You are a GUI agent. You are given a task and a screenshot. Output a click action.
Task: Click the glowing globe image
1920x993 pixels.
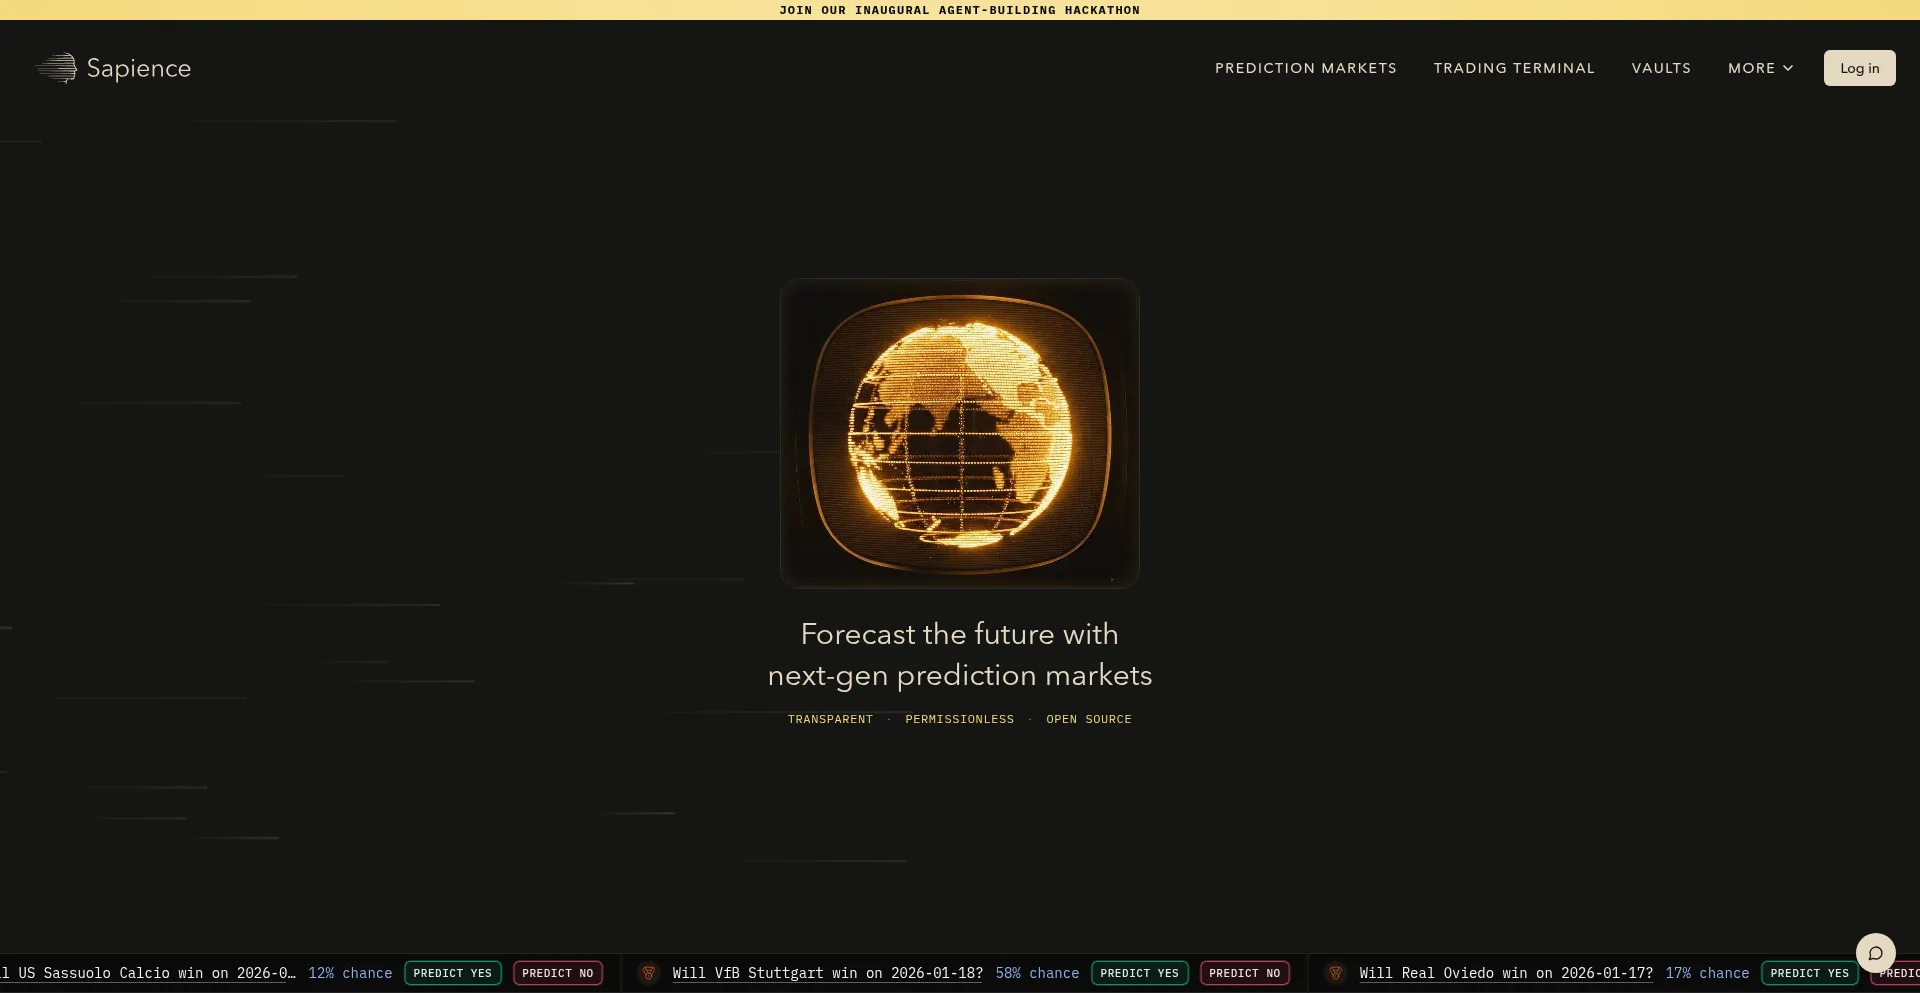[959, 433]
